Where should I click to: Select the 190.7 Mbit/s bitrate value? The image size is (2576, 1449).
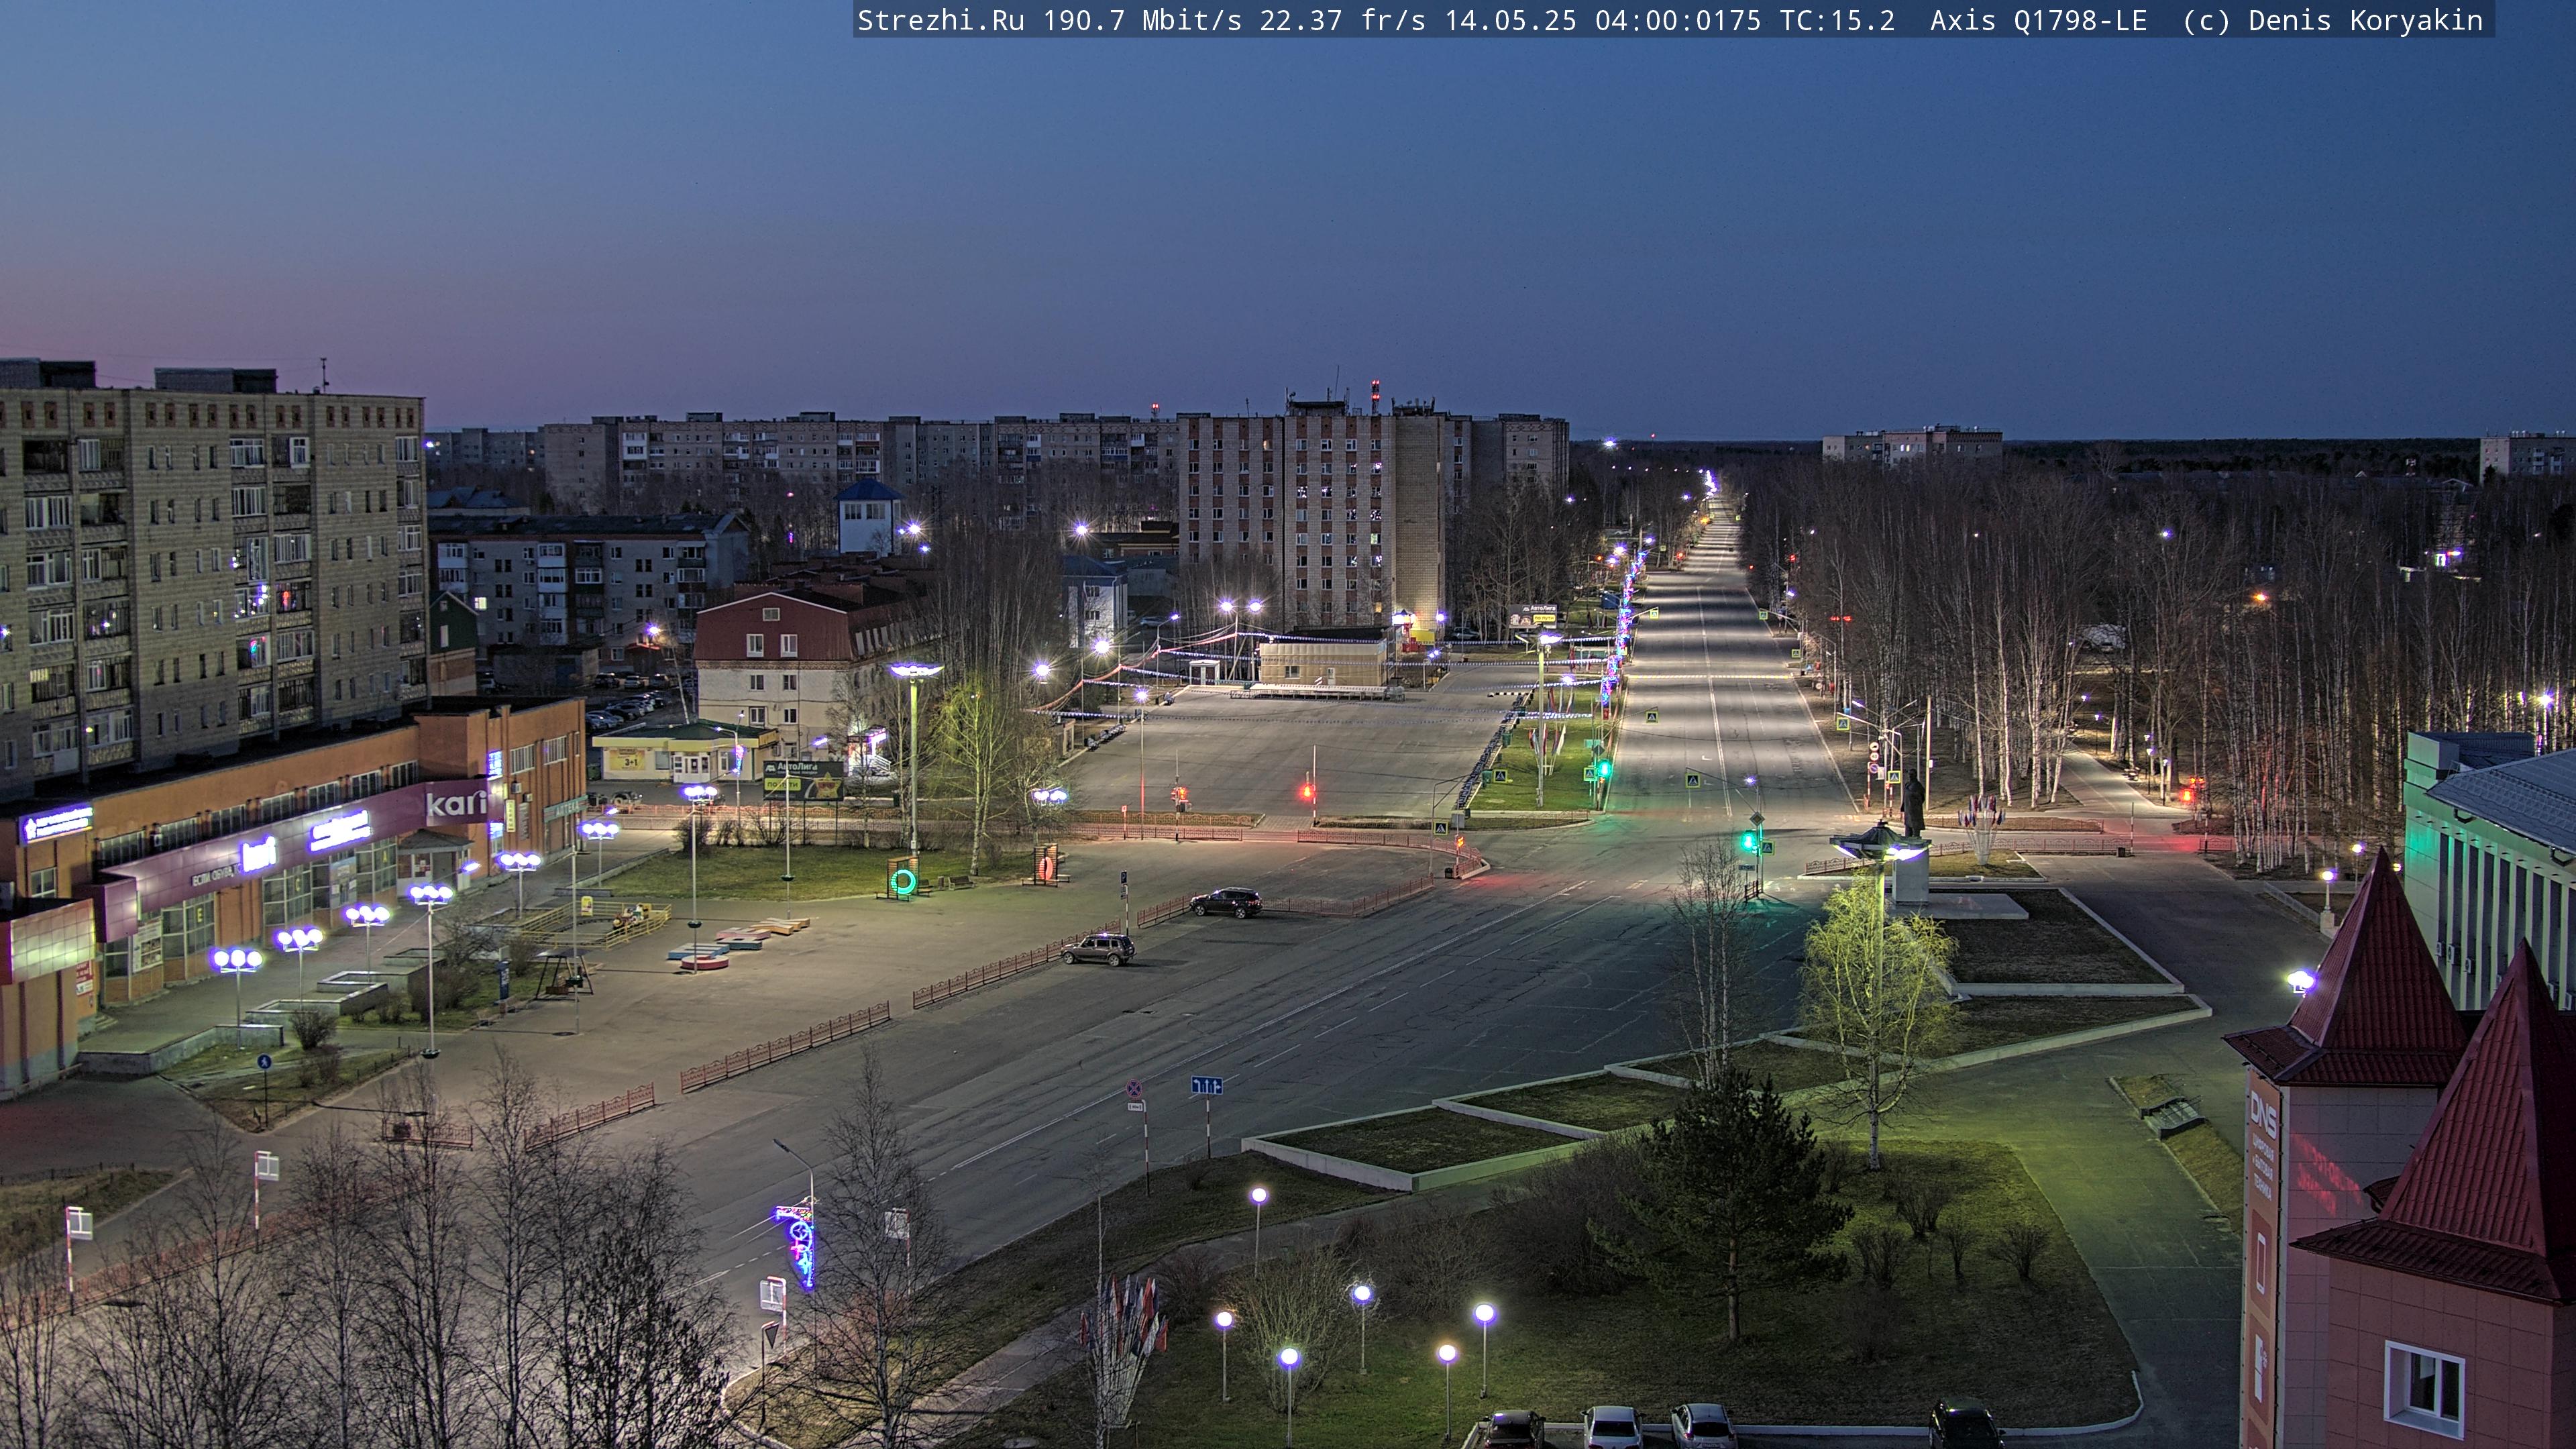[x=1142, y=21]
